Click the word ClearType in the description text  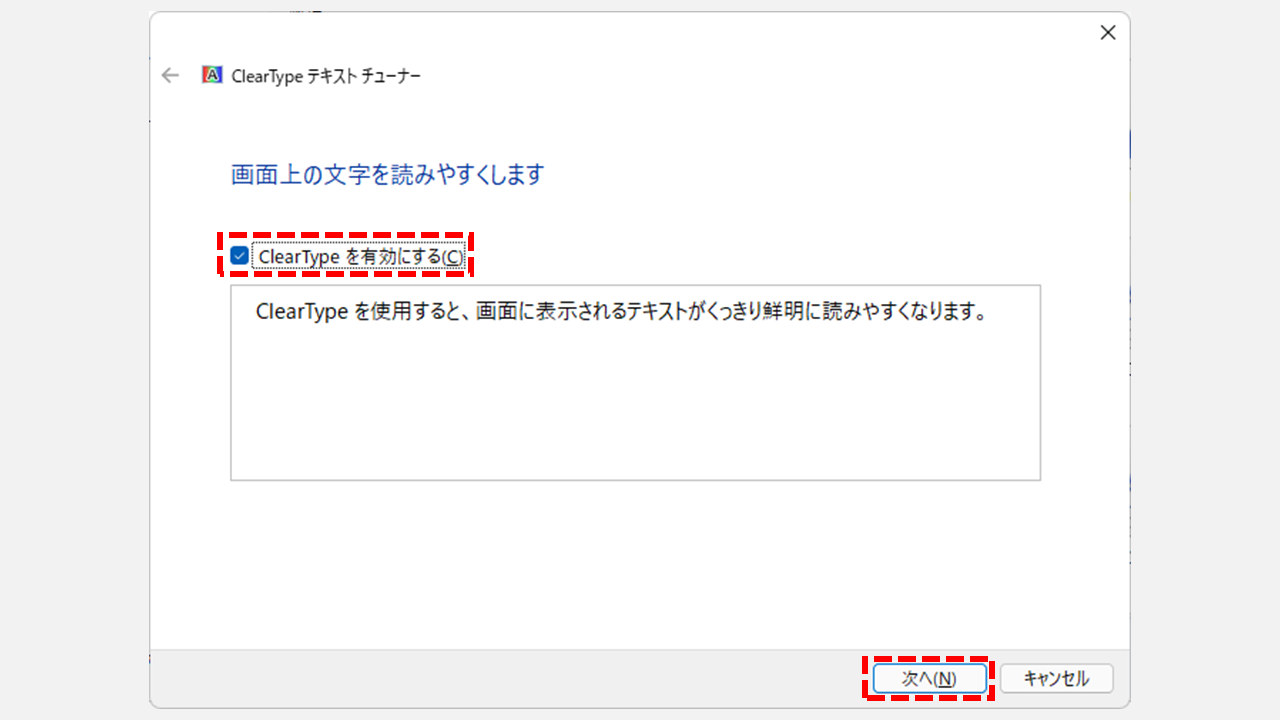point(301,311)
